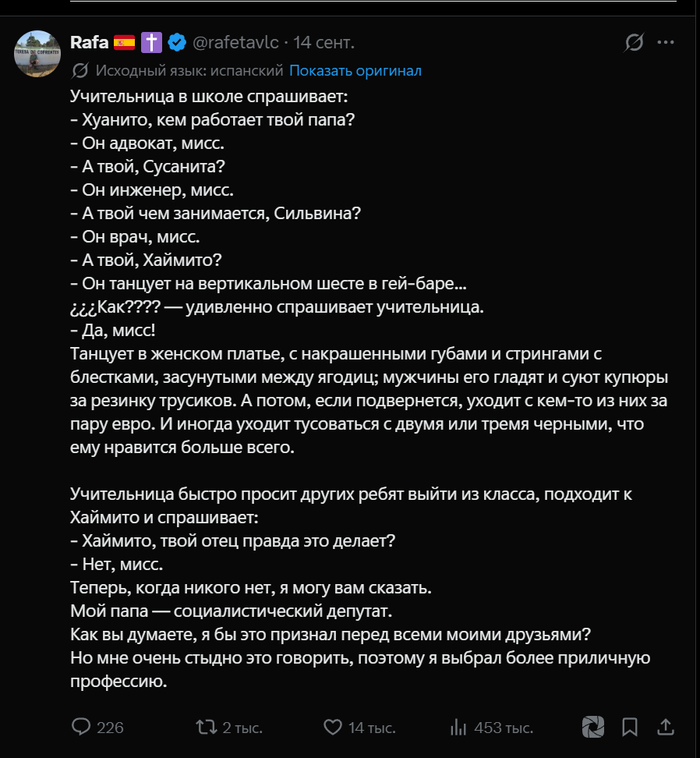This screenshot has height=758, width=700.
Task: Click the Spanish flag emoji
Action: [x=124, y=43]
